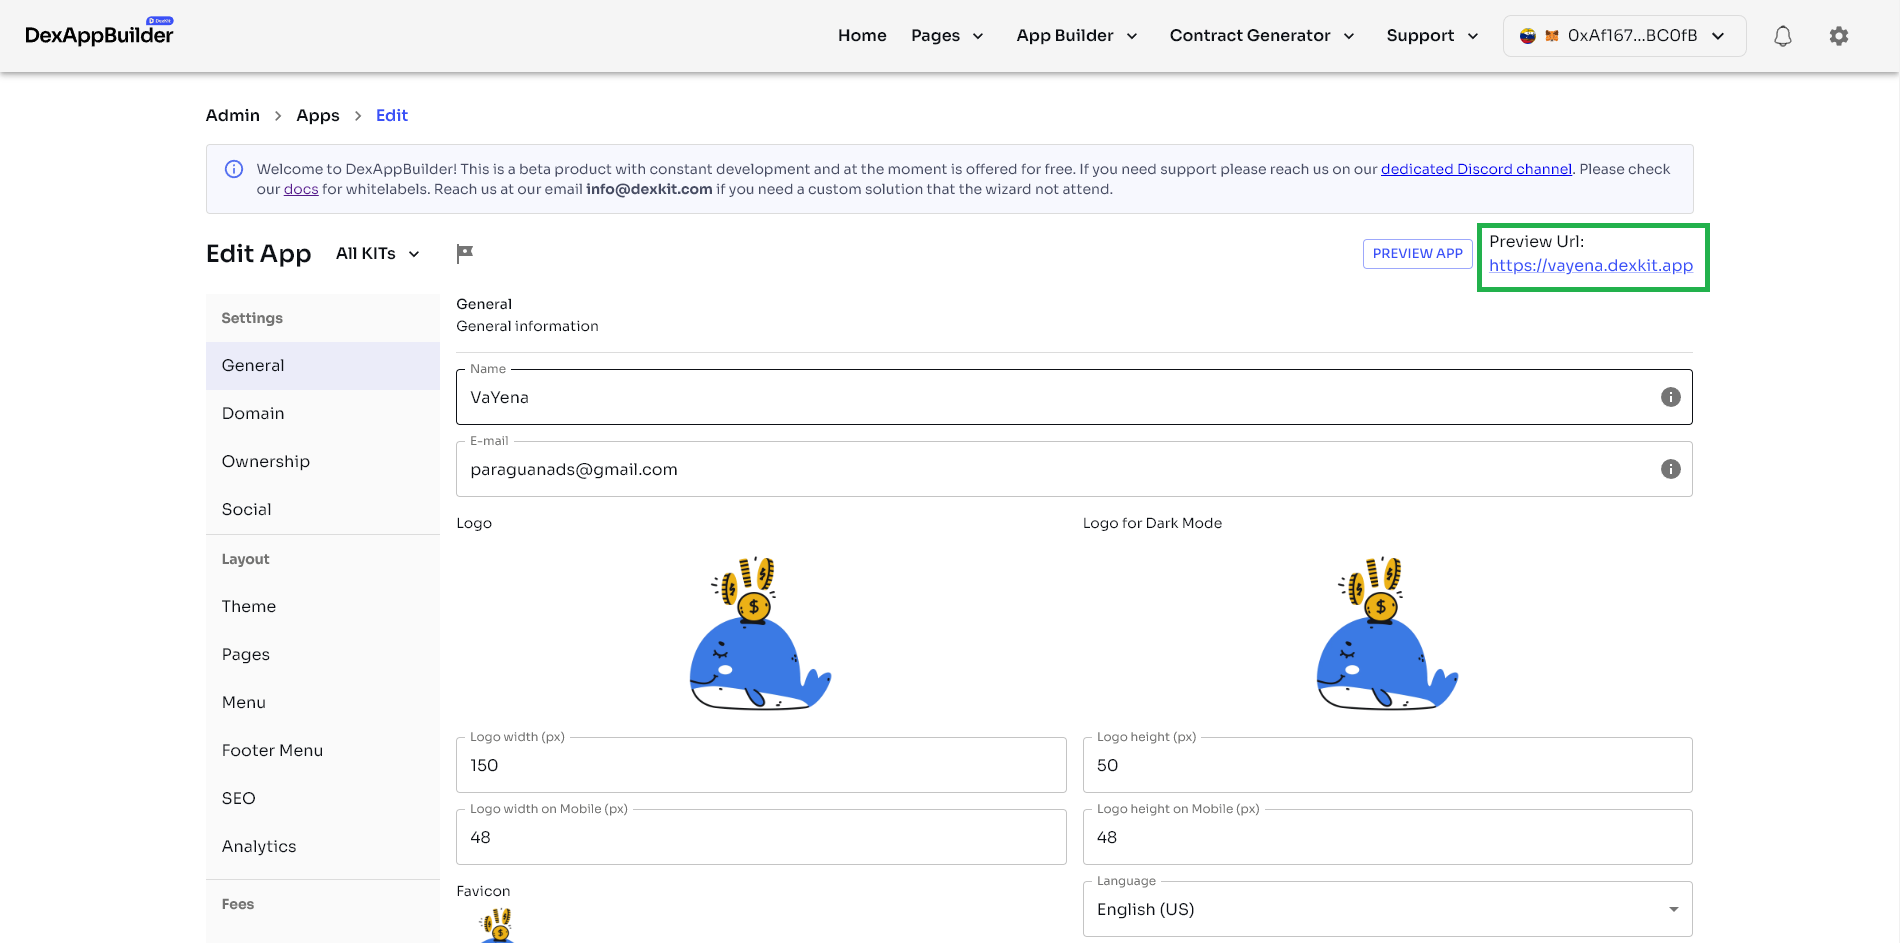Open the App Builder menu

(1076, 36)
